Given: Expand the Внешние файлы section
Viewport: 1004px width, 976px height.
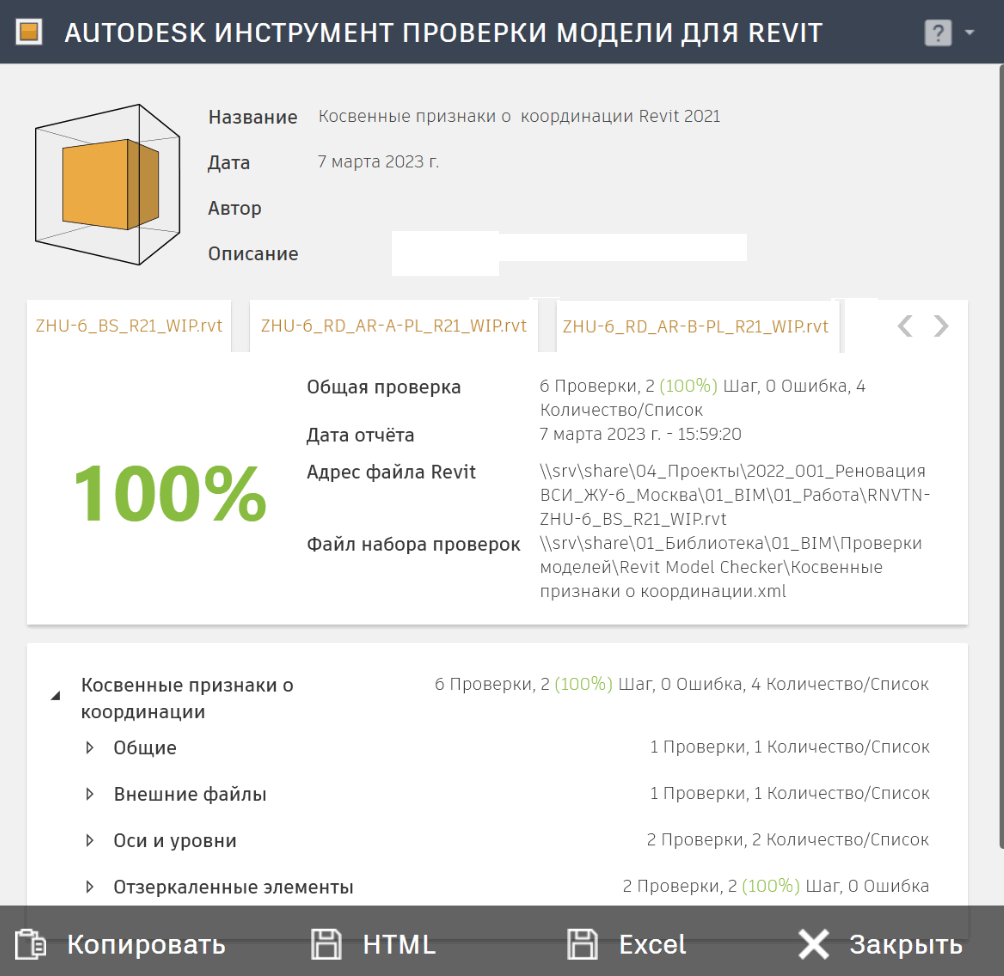Looking at the screenshot, I should 90,794.
